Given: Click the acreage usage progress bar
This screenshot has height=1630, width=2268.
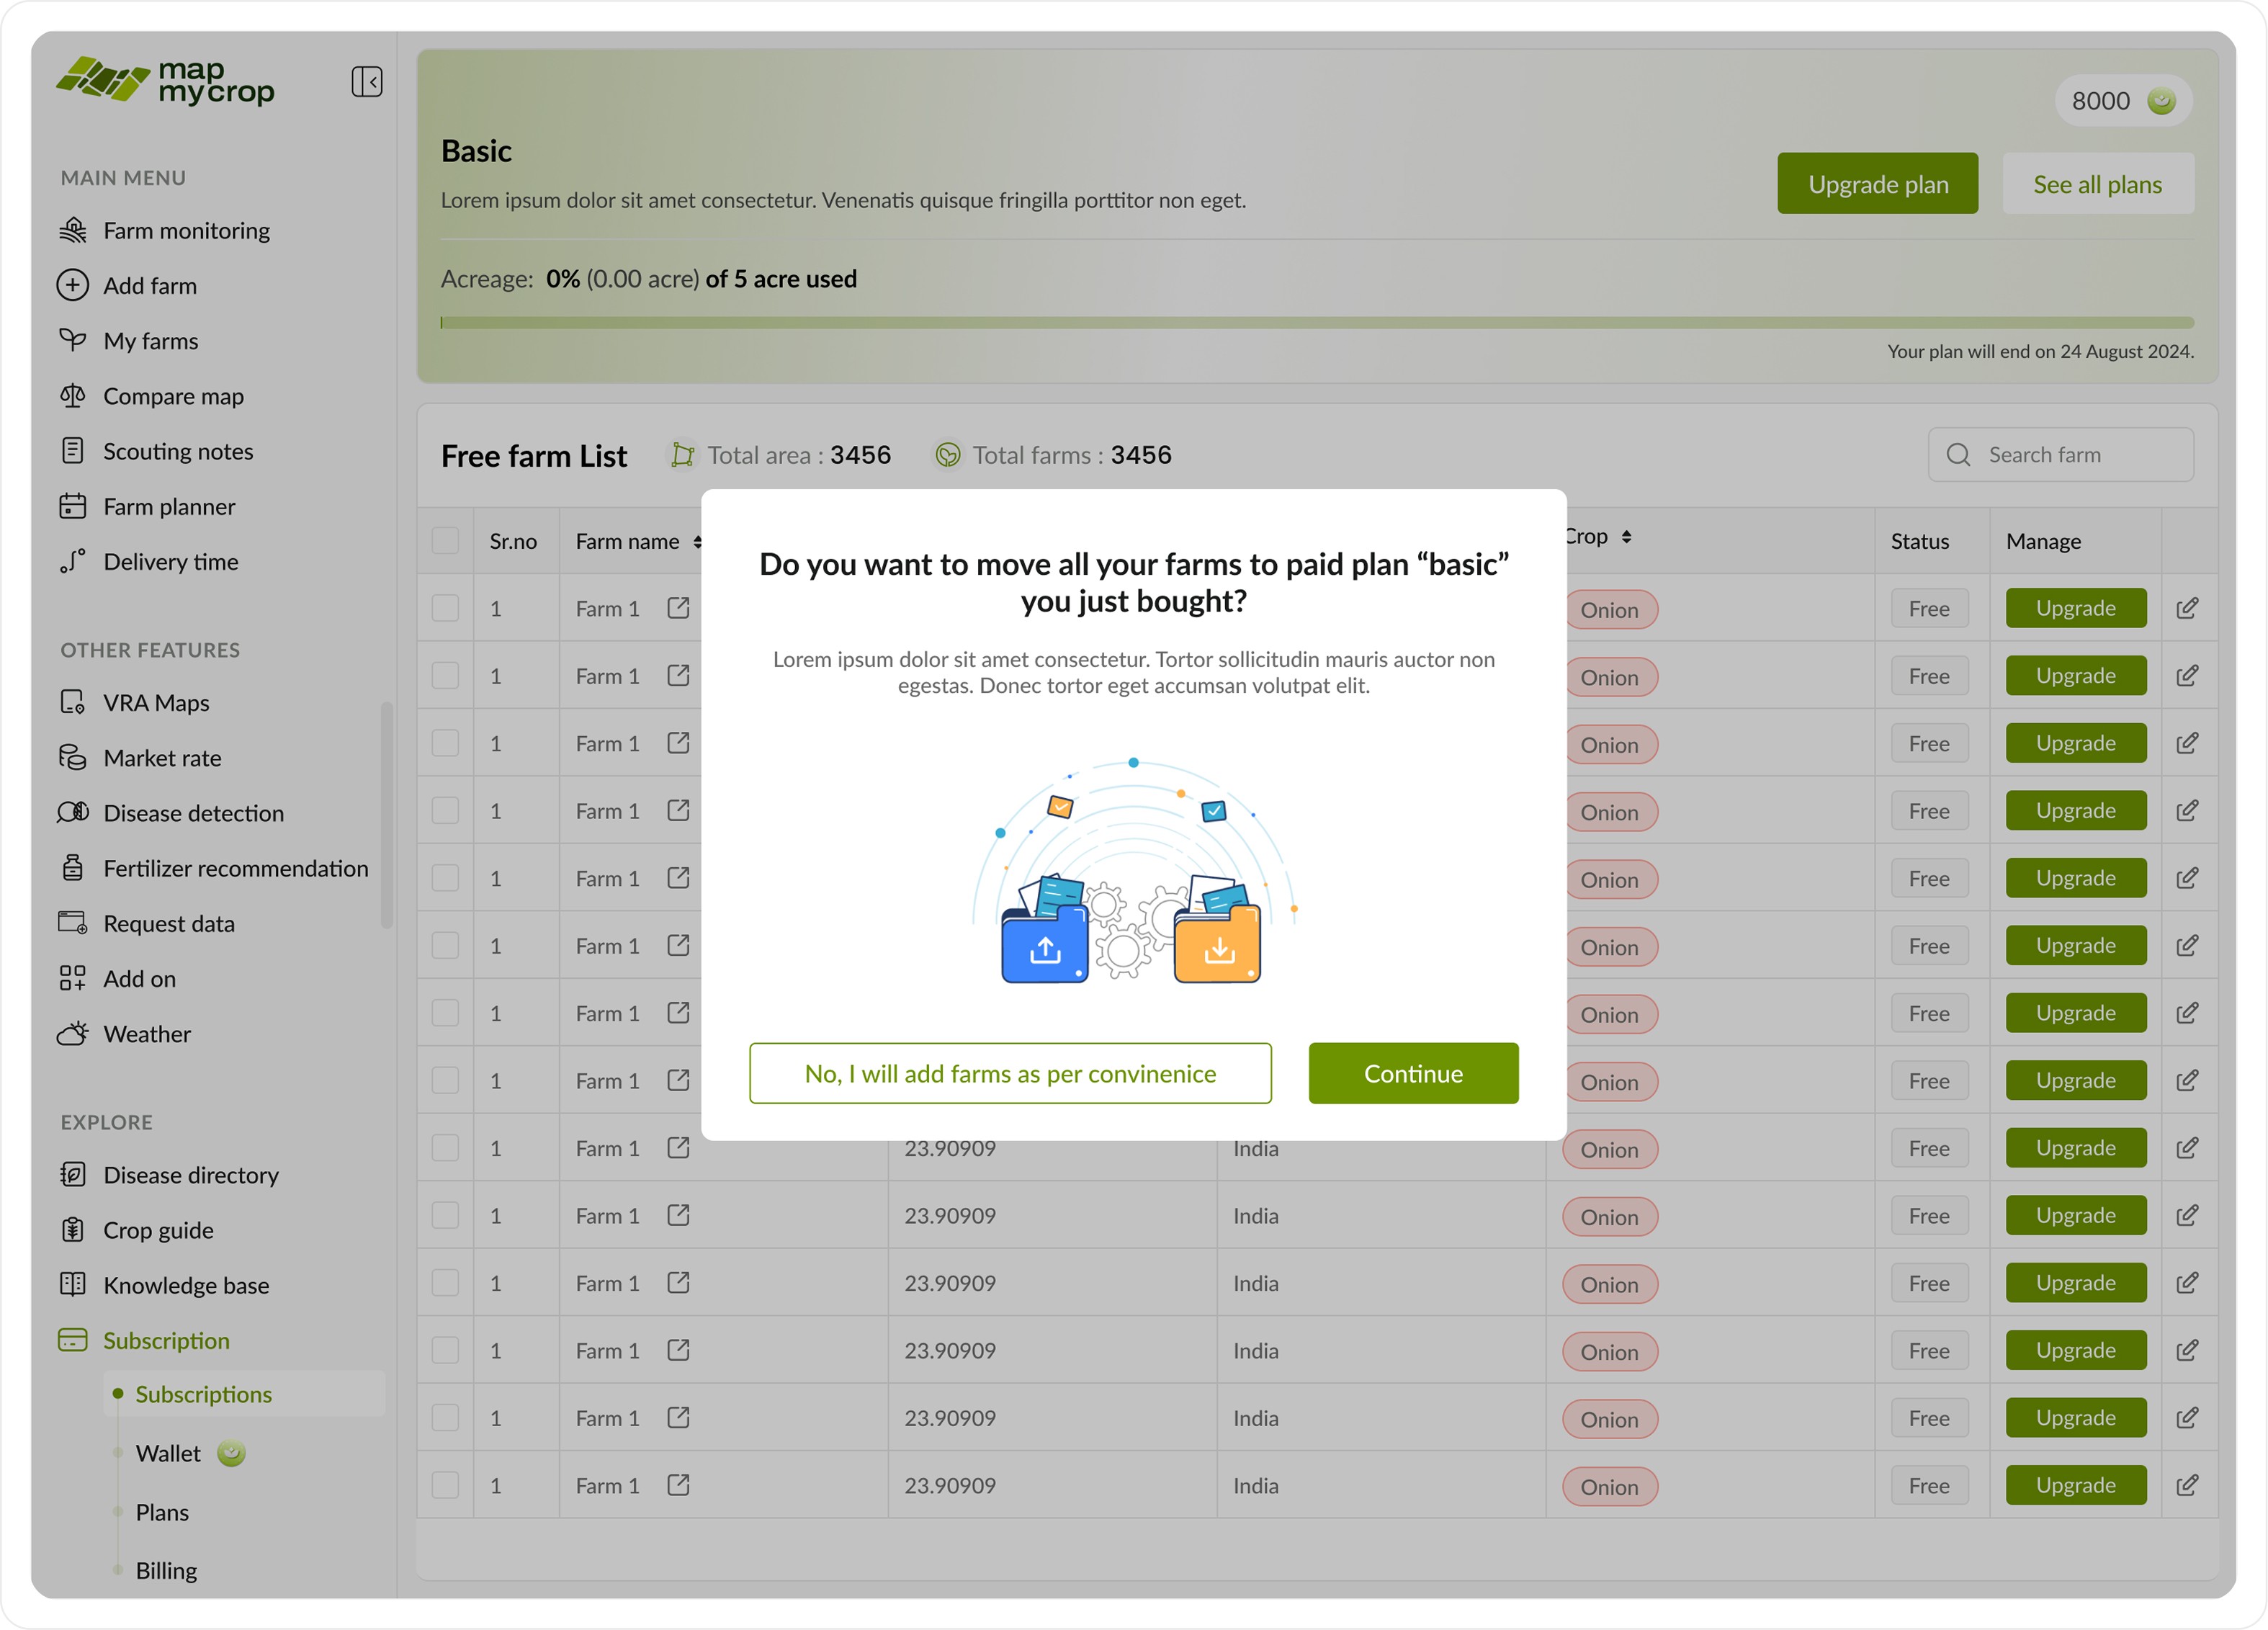Looking at the screenshot, I should [x=1316, y=323].
